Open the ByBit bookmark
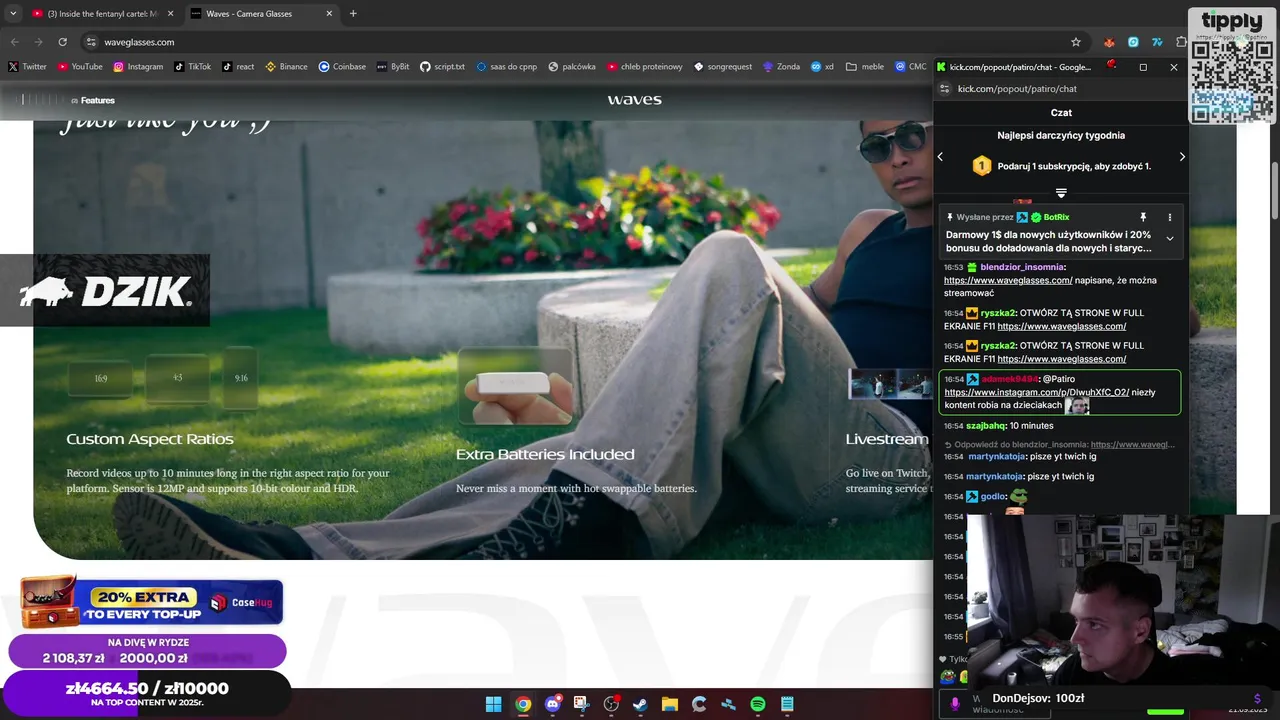This screenshot has height=720, width=1280. click(393, 67)
